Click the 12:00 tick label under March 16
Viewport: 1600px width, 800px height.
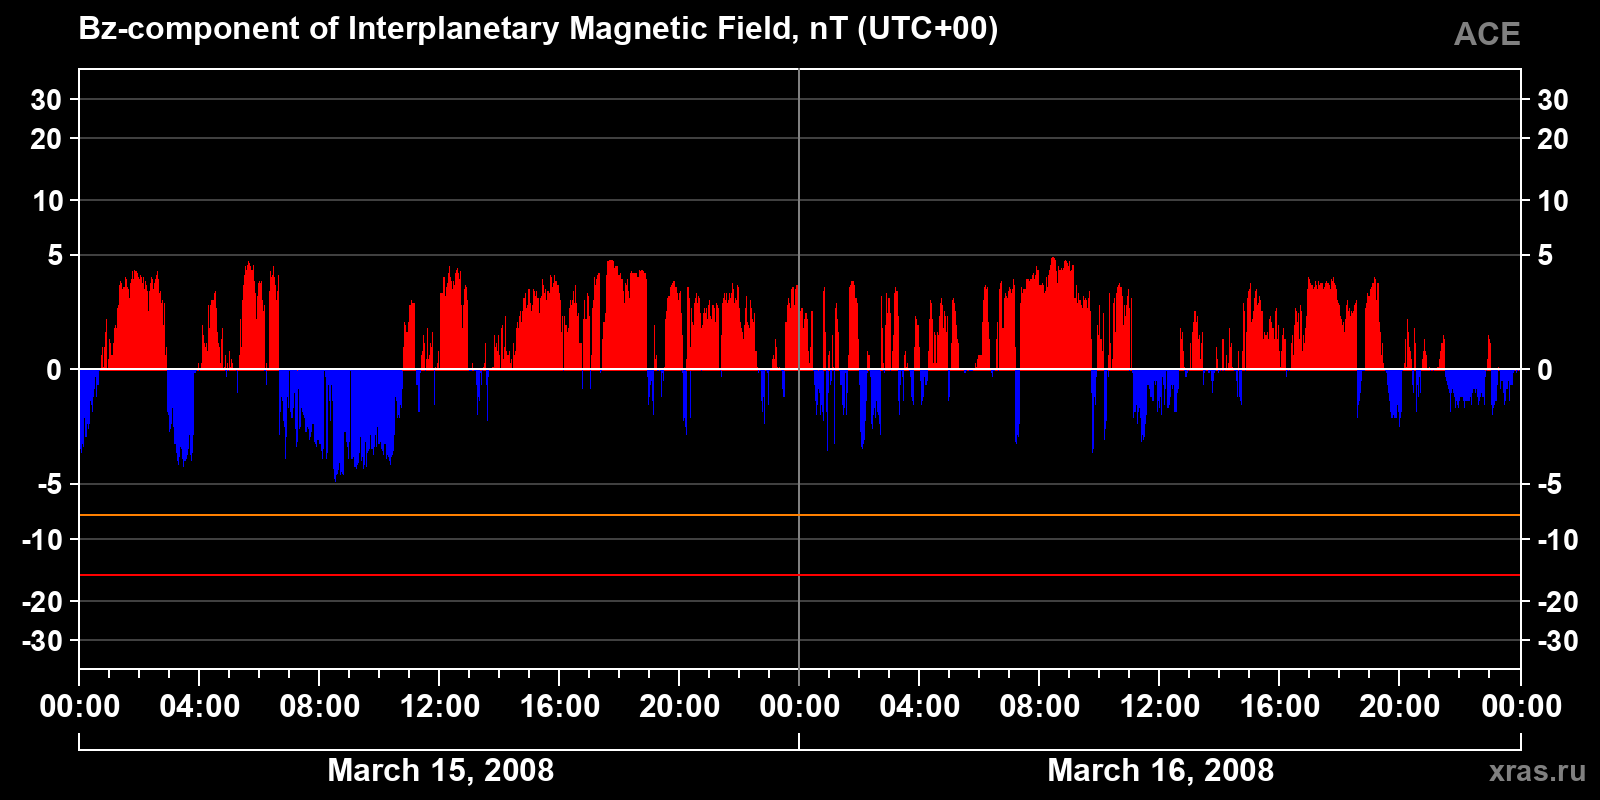1160,707
